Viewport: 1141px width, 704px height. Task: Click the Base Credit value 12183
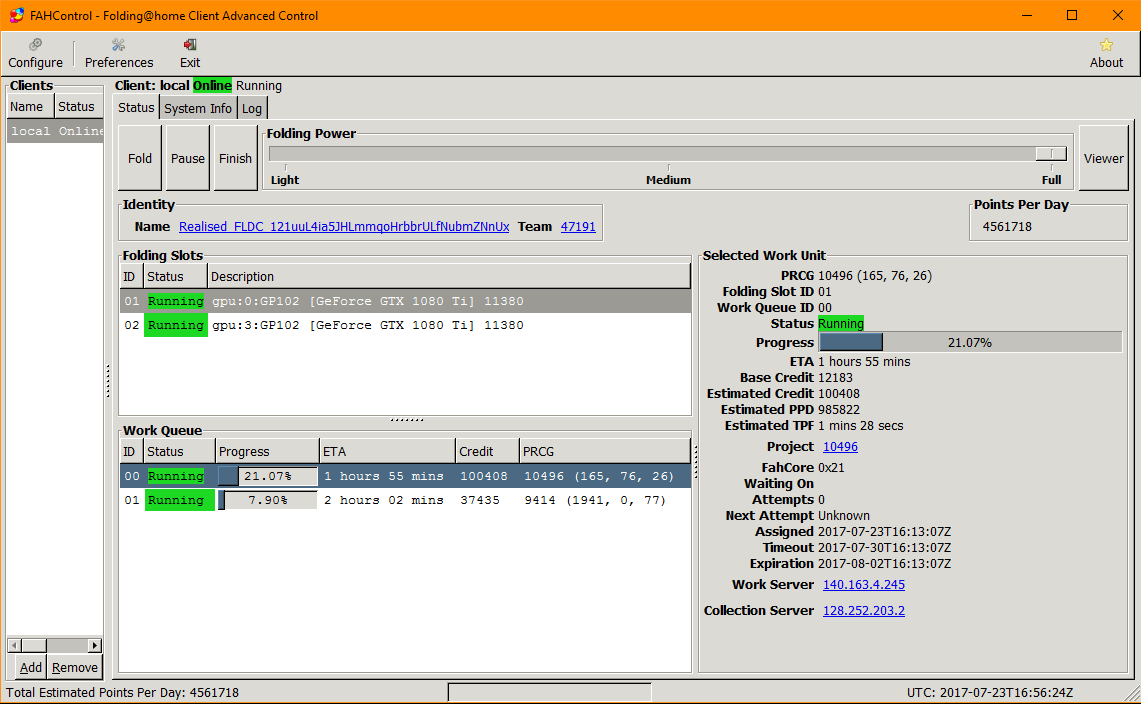pos(835,377)
